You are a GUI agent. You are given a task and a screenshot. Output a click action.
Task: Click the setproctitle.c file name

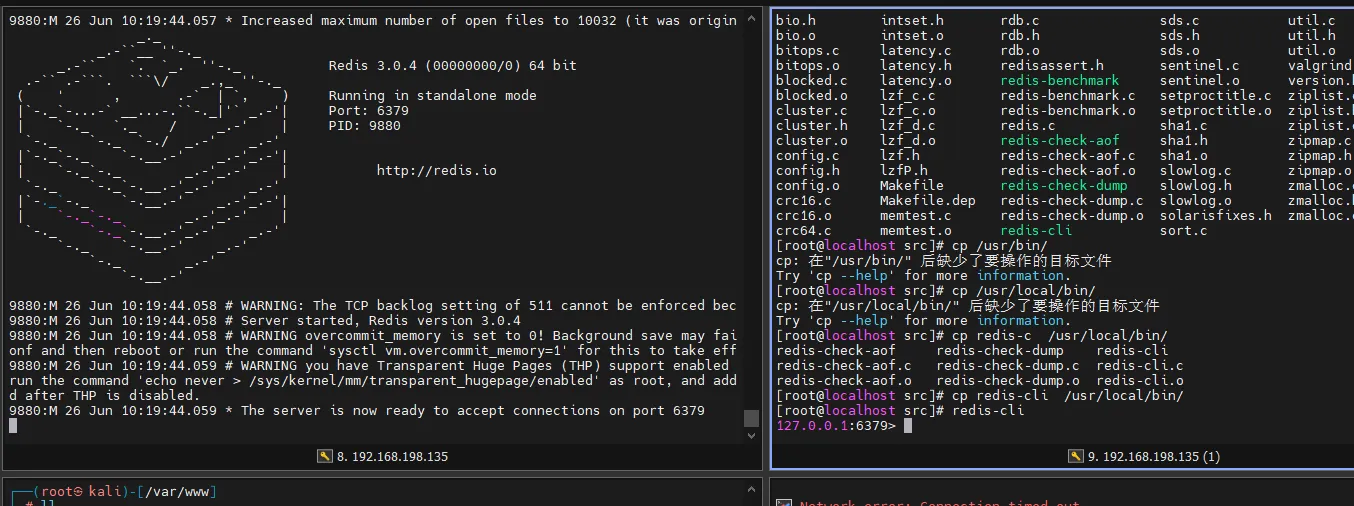(x=1216, y=96)
